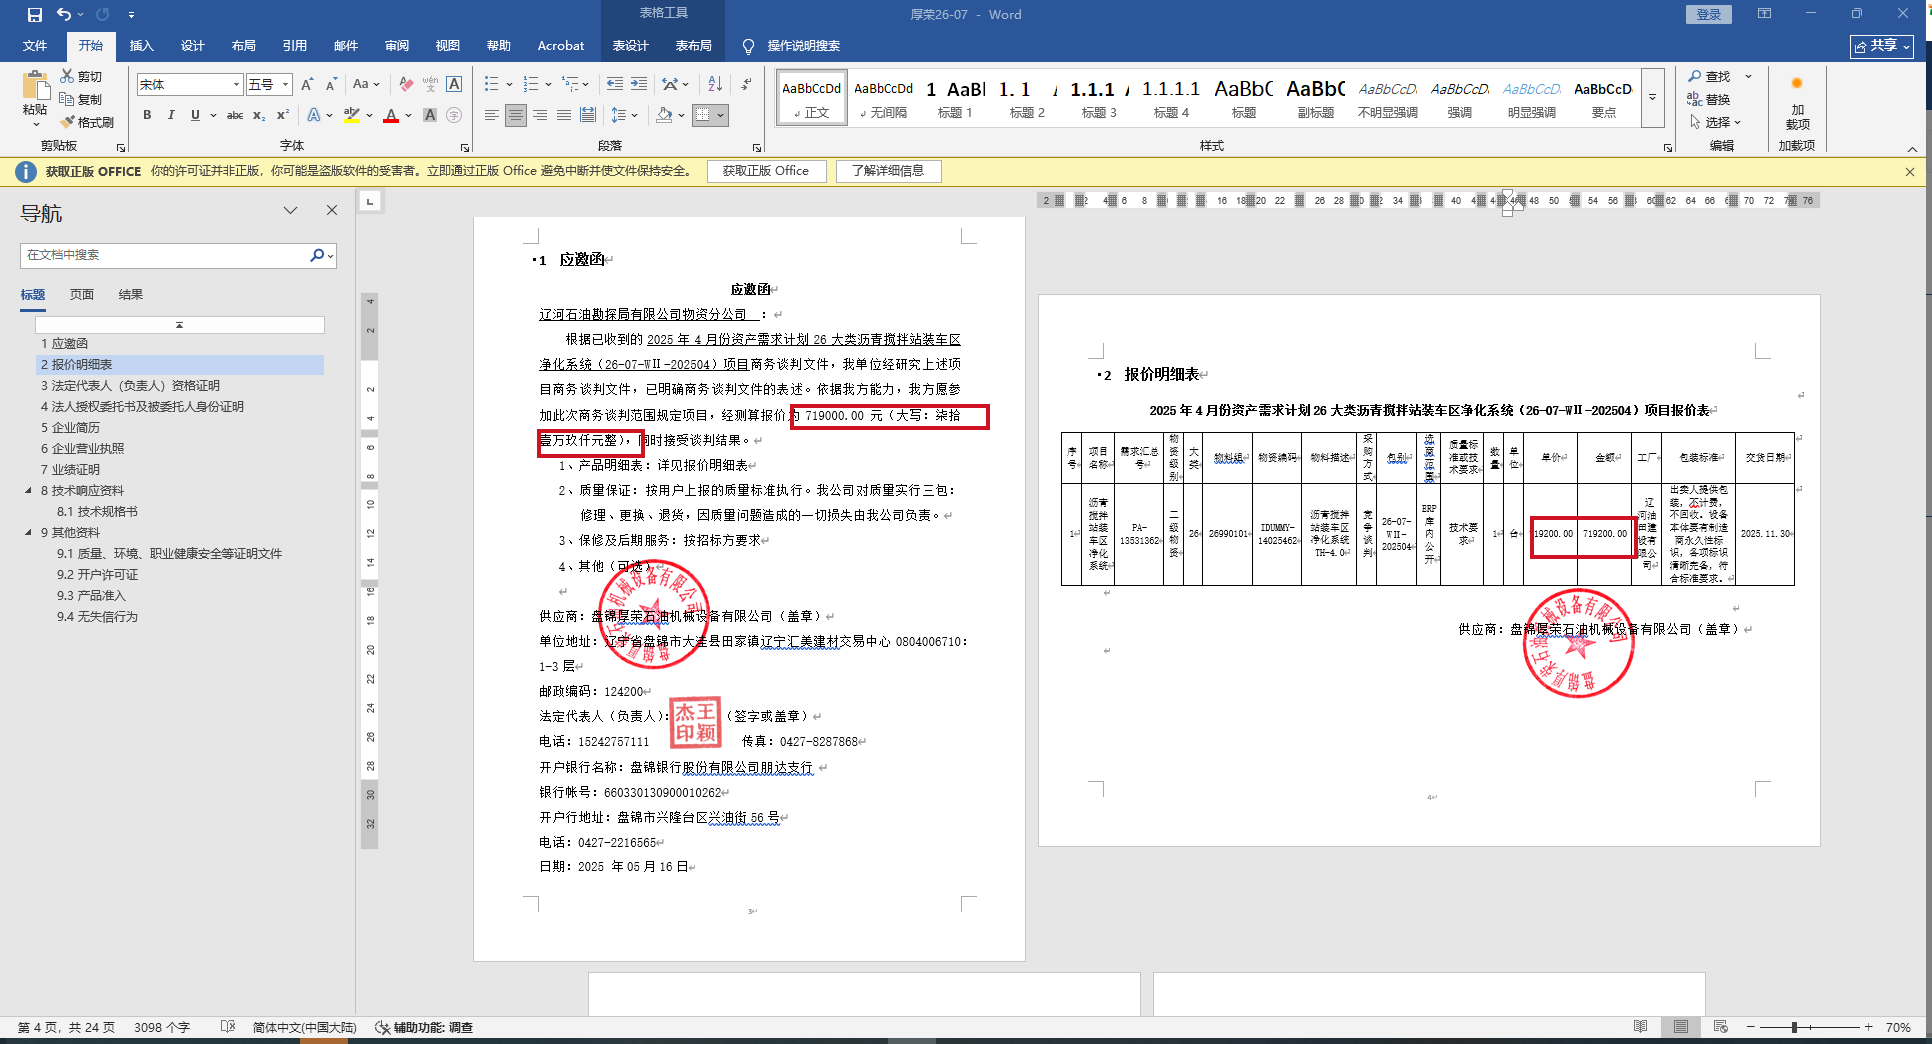Toggle character shading
The image size is (1932, 1044).
430,115
